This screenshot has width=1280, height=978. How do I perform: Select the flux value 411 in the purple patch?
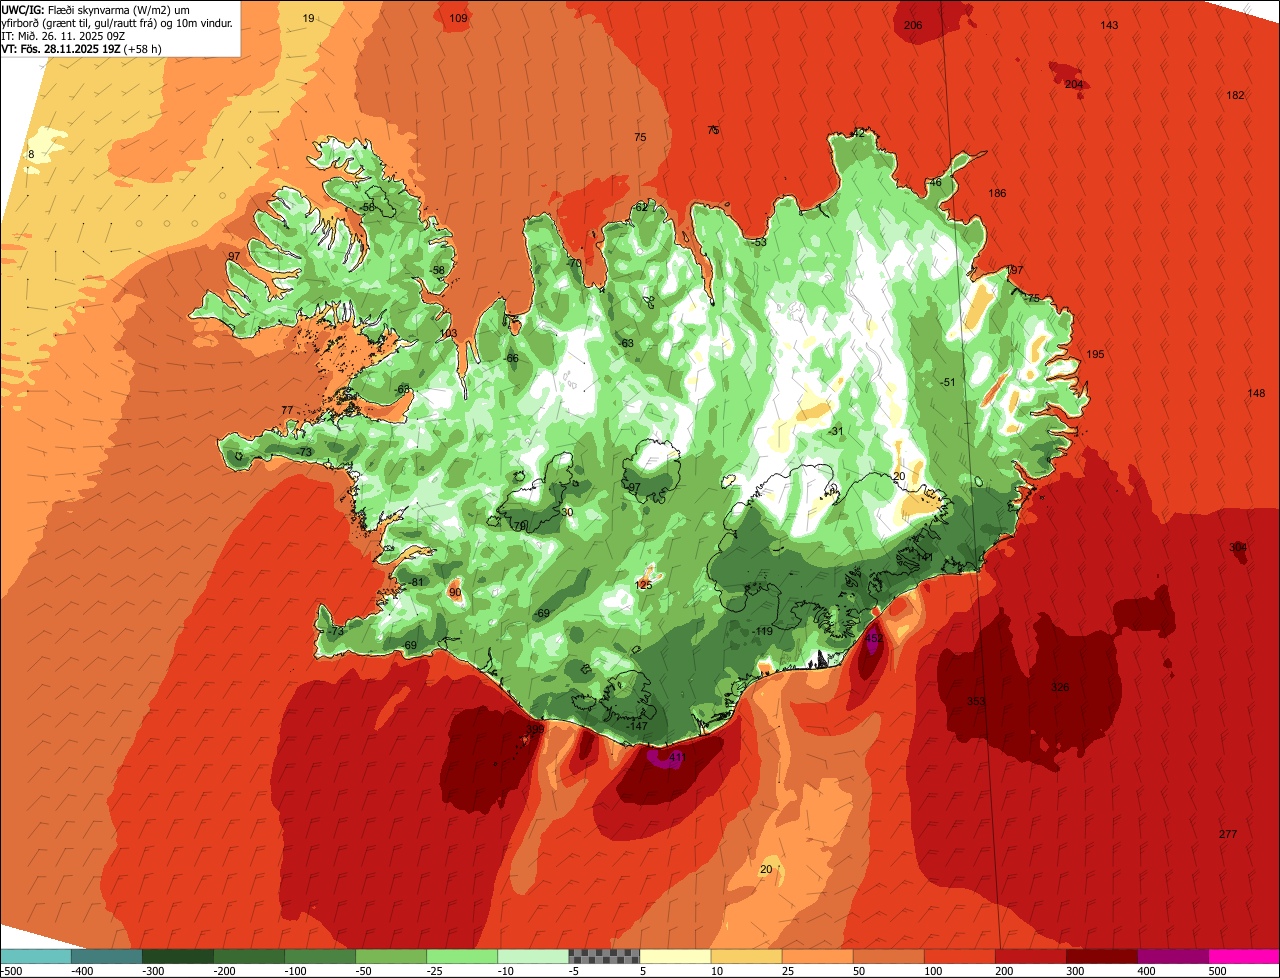click(x=676, y=758)
